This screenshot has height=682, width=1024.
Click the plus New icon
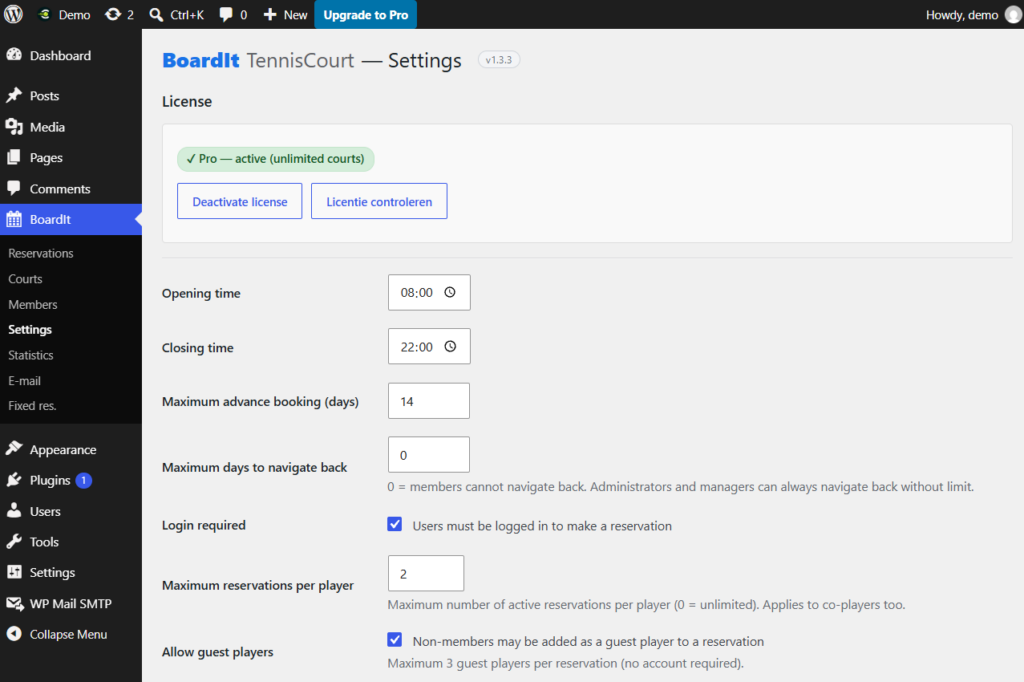pyautogui.click(x=270, y=14)
